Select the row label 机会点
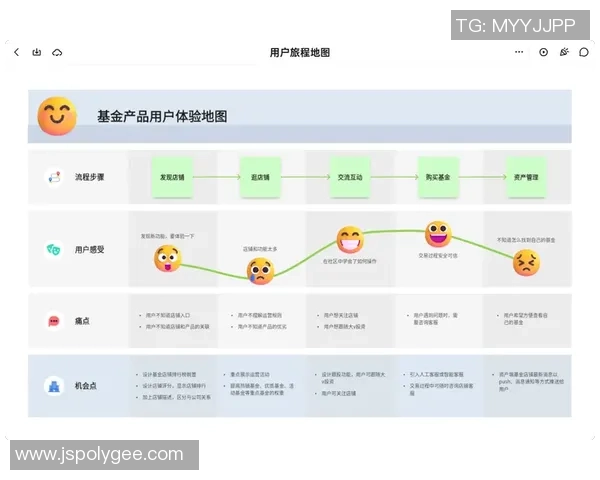600x480 pixels. click(86, 386)
